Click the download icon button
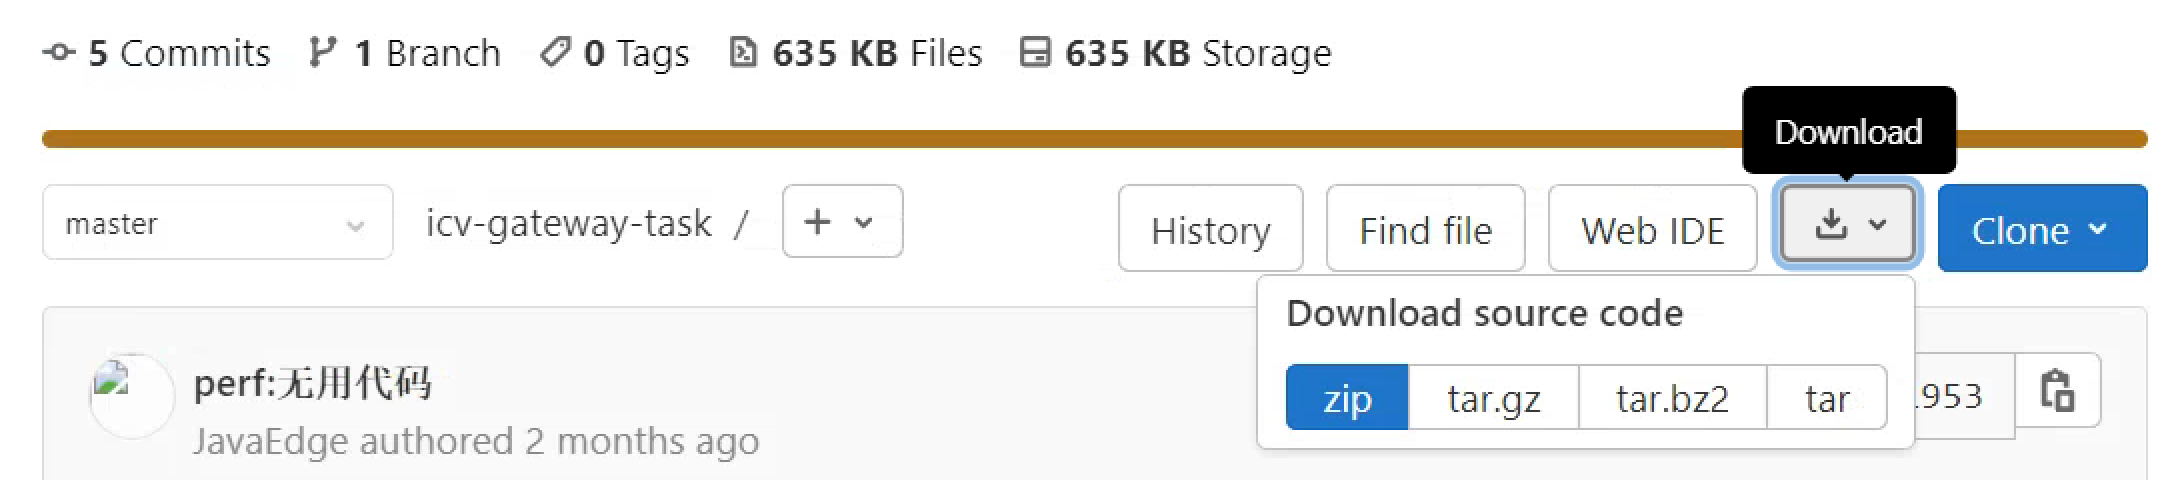2164x480 pixels. tap(1846, 224)
